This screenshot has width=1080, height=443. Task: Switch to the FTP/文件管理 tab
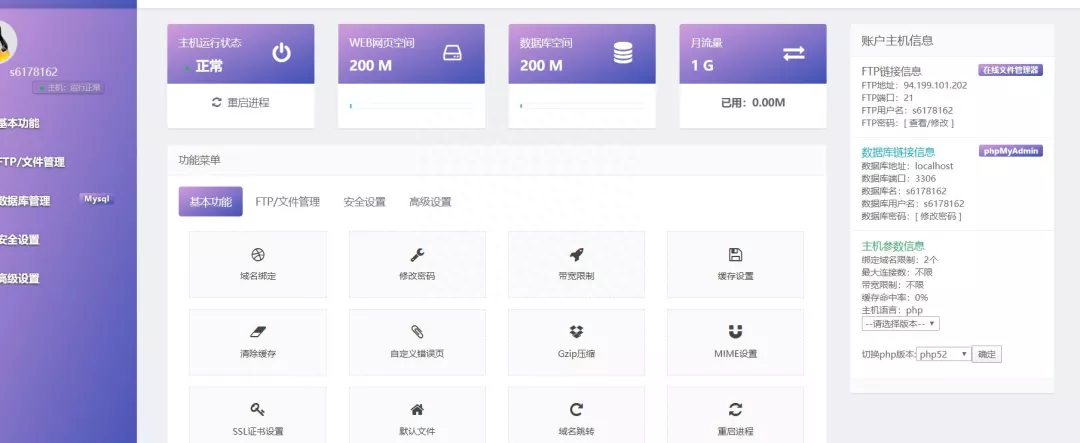(287, 202)
